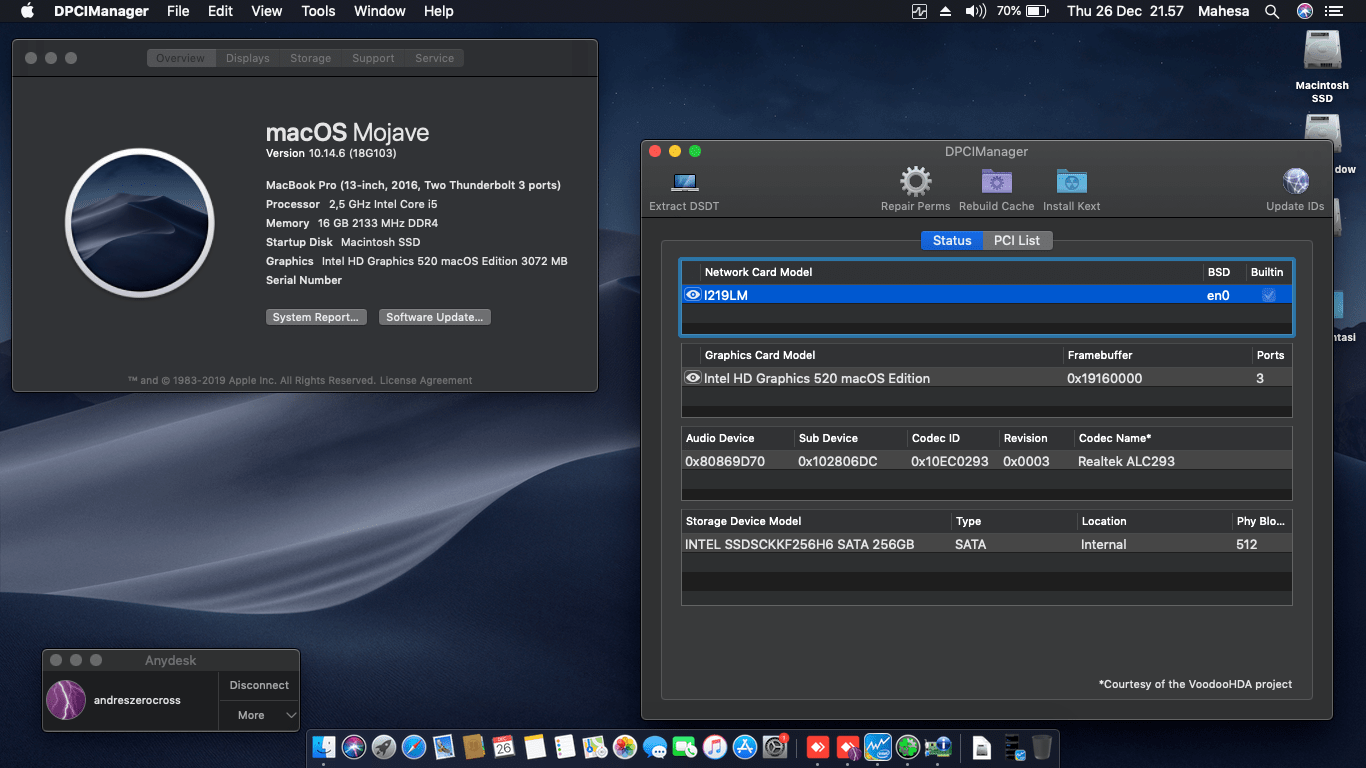The height and width of the screenshot is (768, 1366).
Task: Open the Service tab in About This Mac
Action: click(x=434, y=58)
